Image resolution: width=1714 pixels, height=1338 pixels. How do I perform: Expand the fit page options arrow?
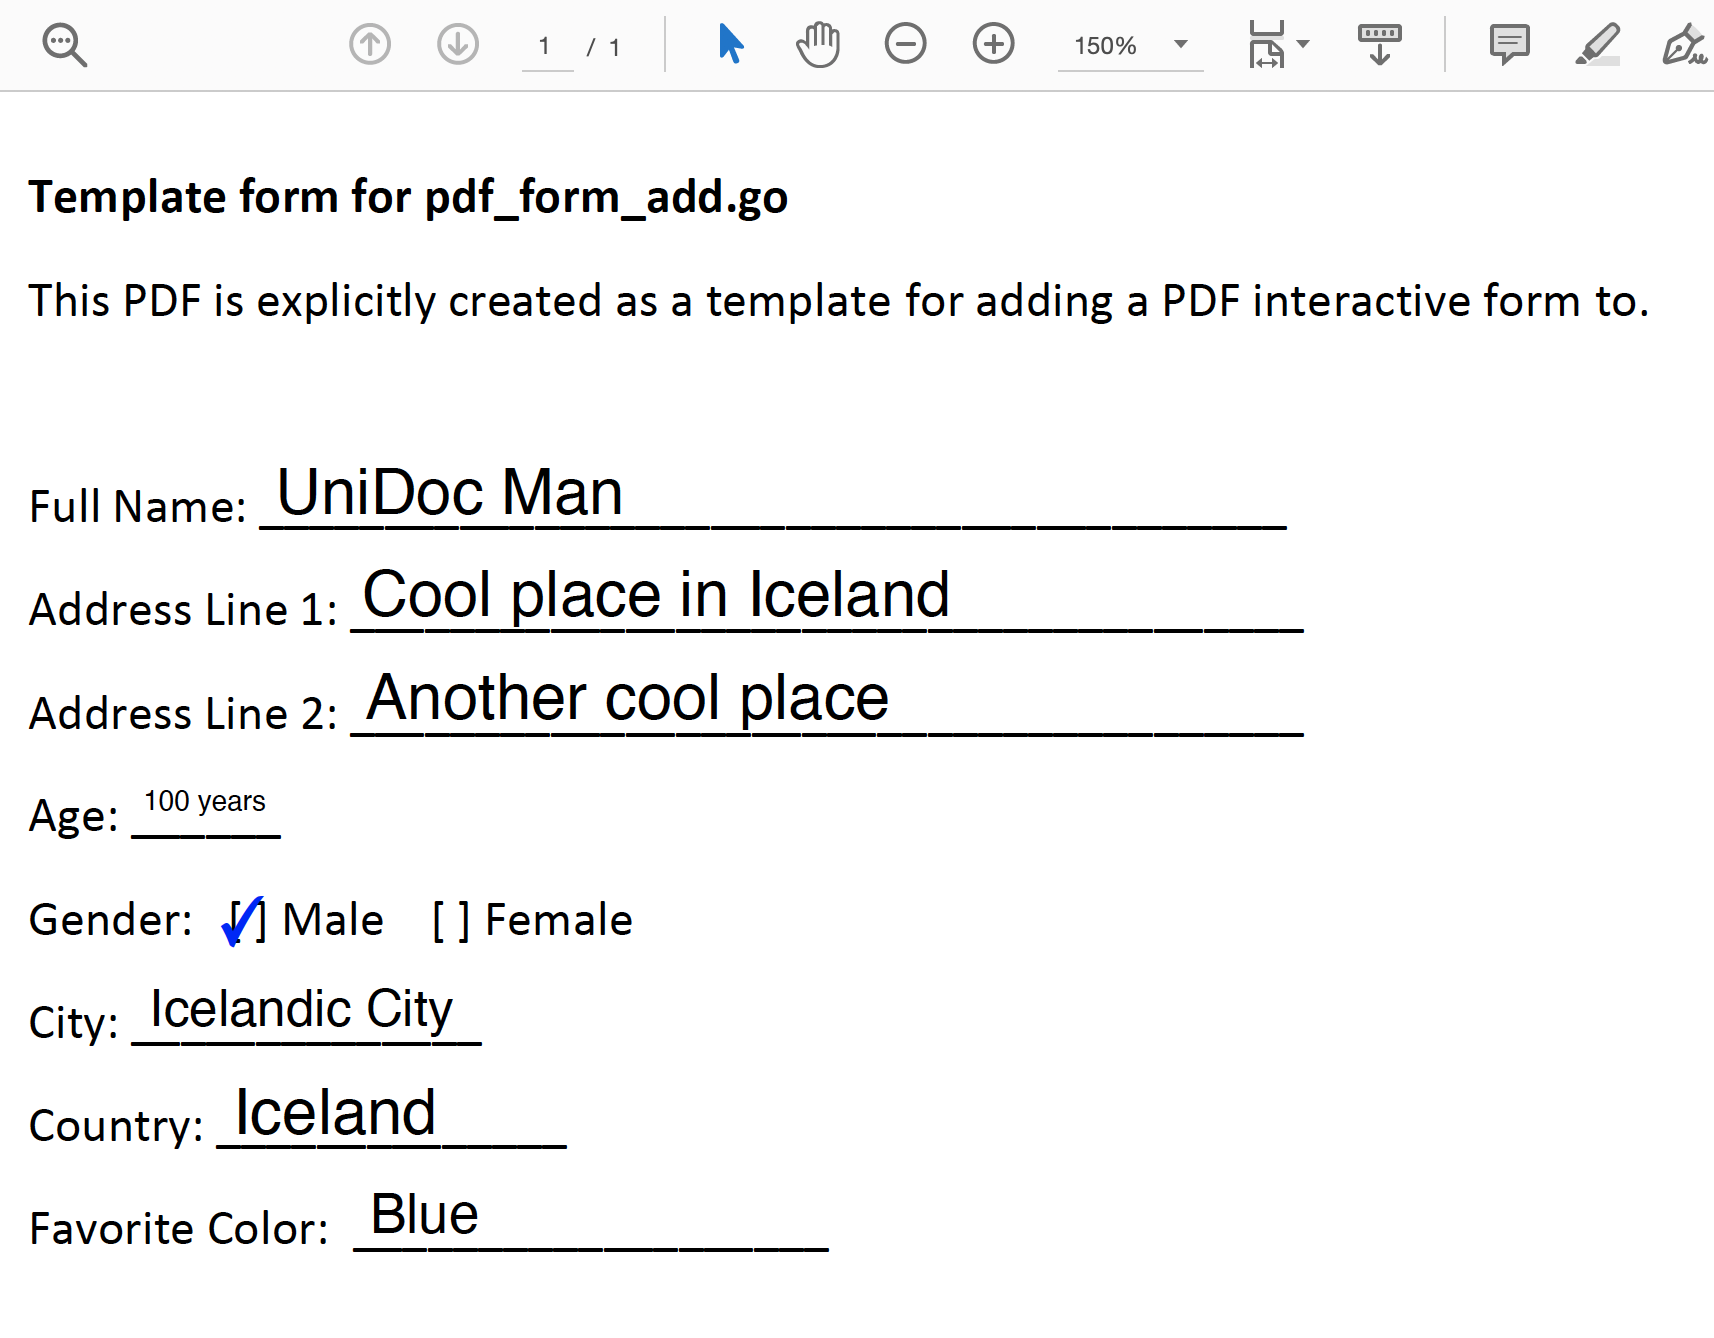[x=1303, y=45]
